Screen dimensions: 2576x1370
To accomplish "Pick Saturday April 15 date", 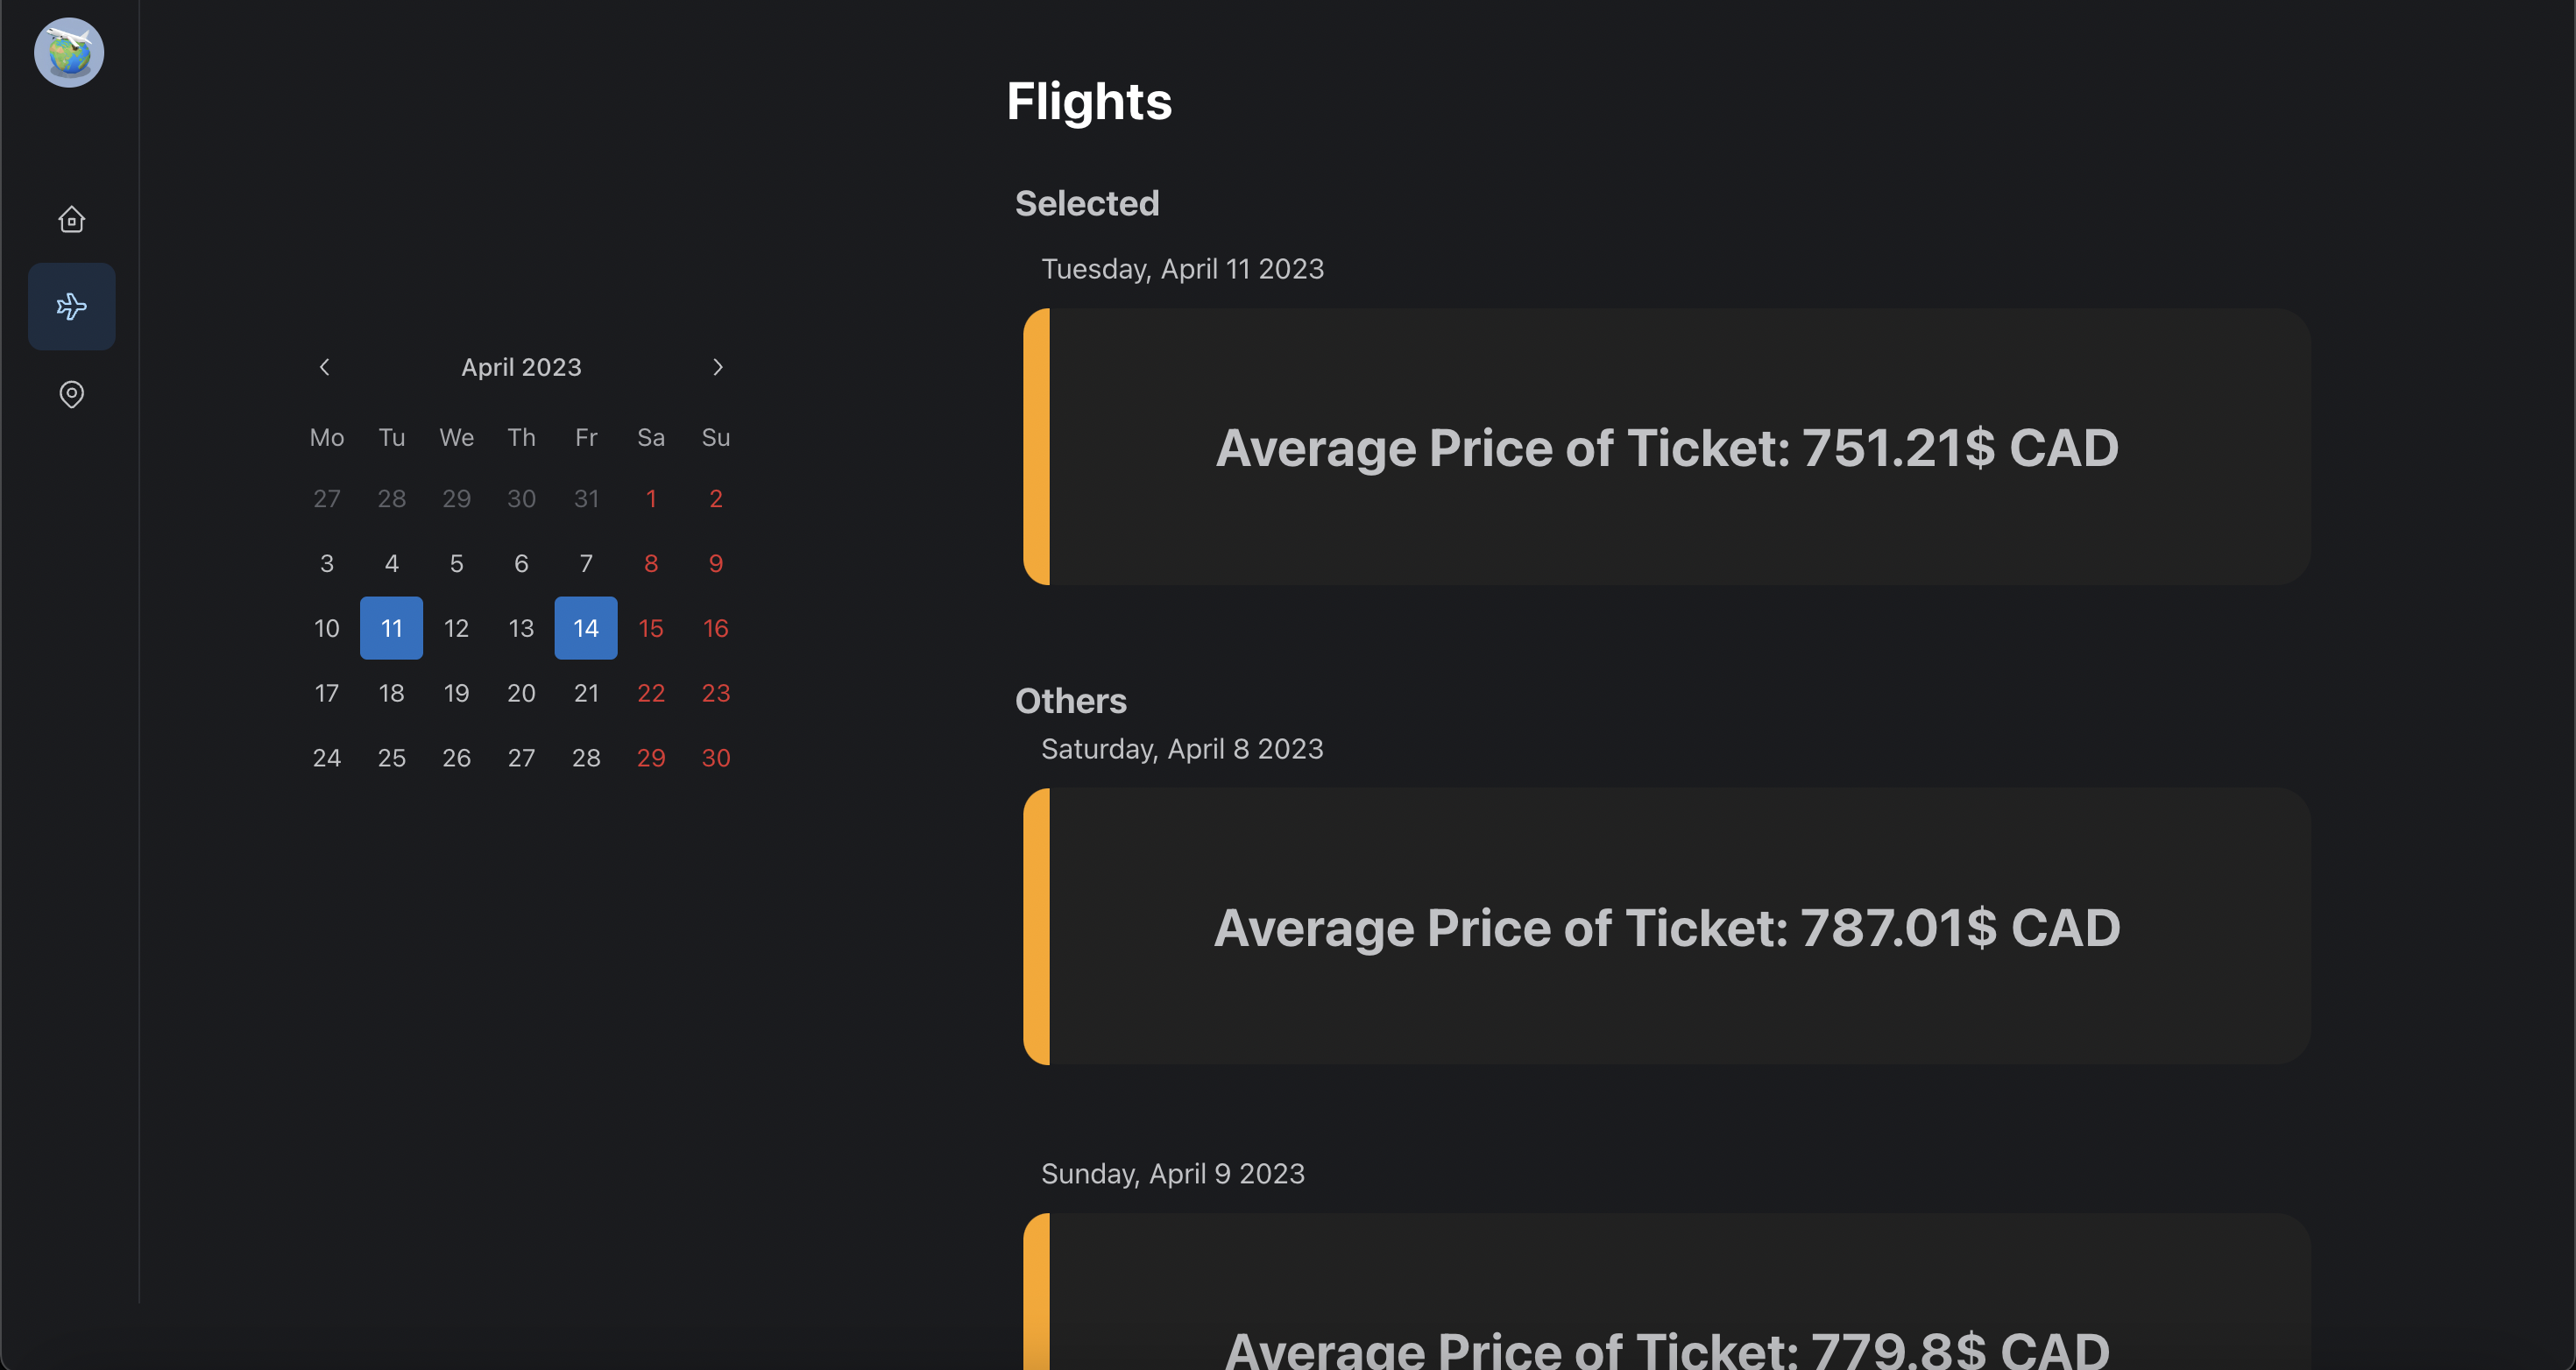I will (651, 628).
